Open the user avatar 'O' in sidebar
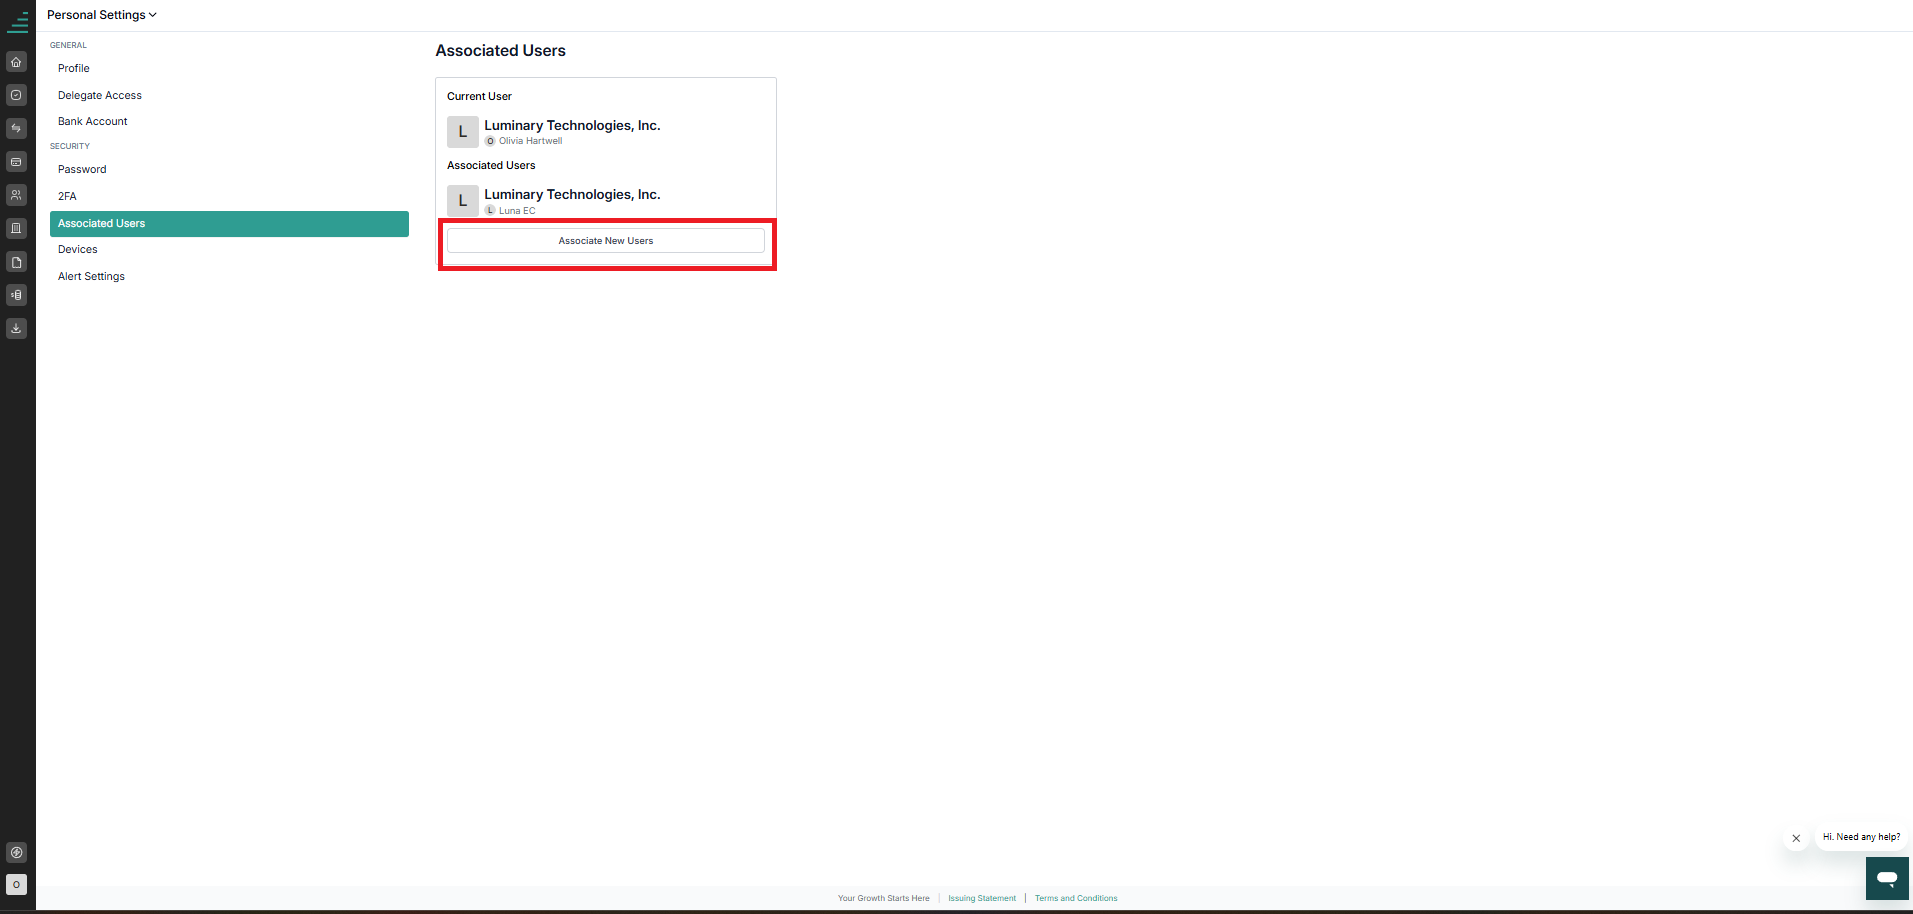This screenshot has width=1913, height=914. (x=16, y=885)
